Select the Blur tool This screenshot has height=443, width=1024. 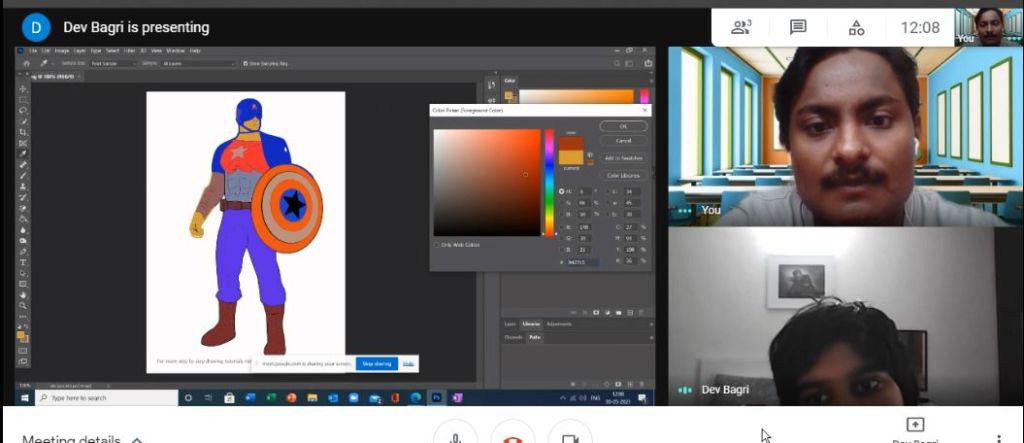23,230
